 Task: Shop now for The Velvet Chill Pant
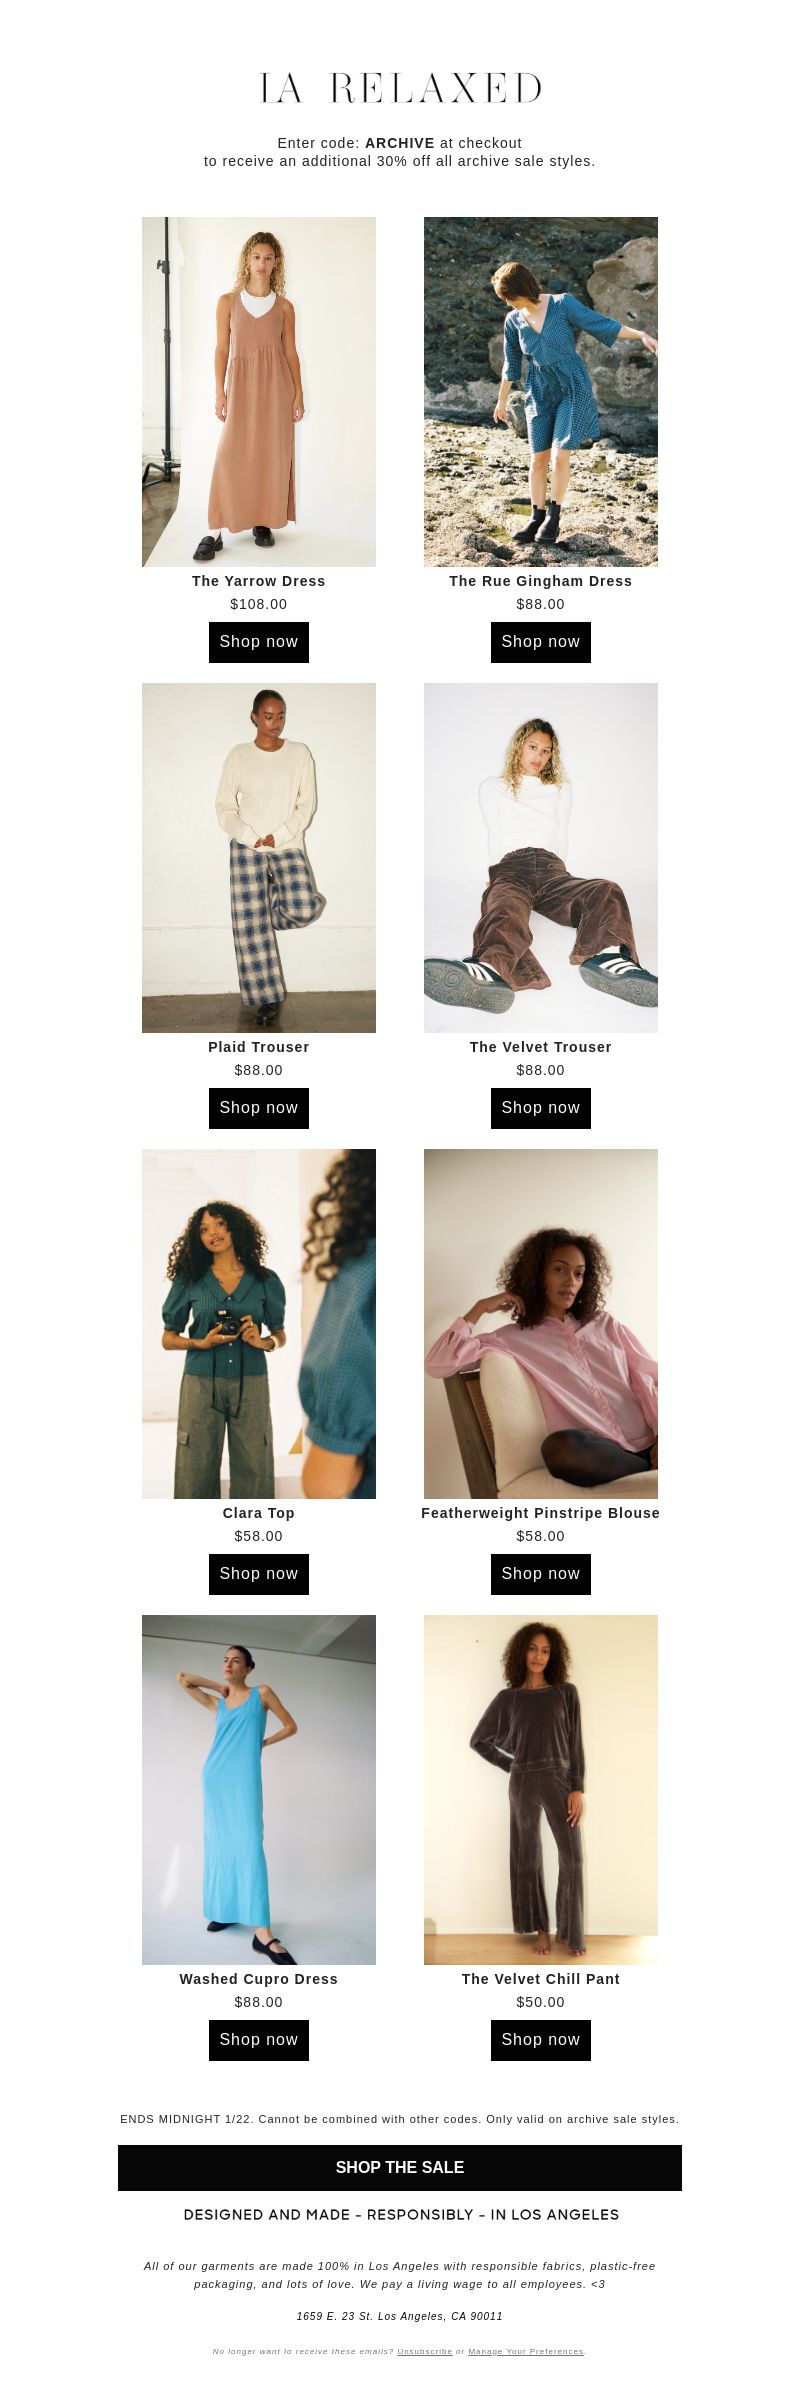[x=541, y=2040]
